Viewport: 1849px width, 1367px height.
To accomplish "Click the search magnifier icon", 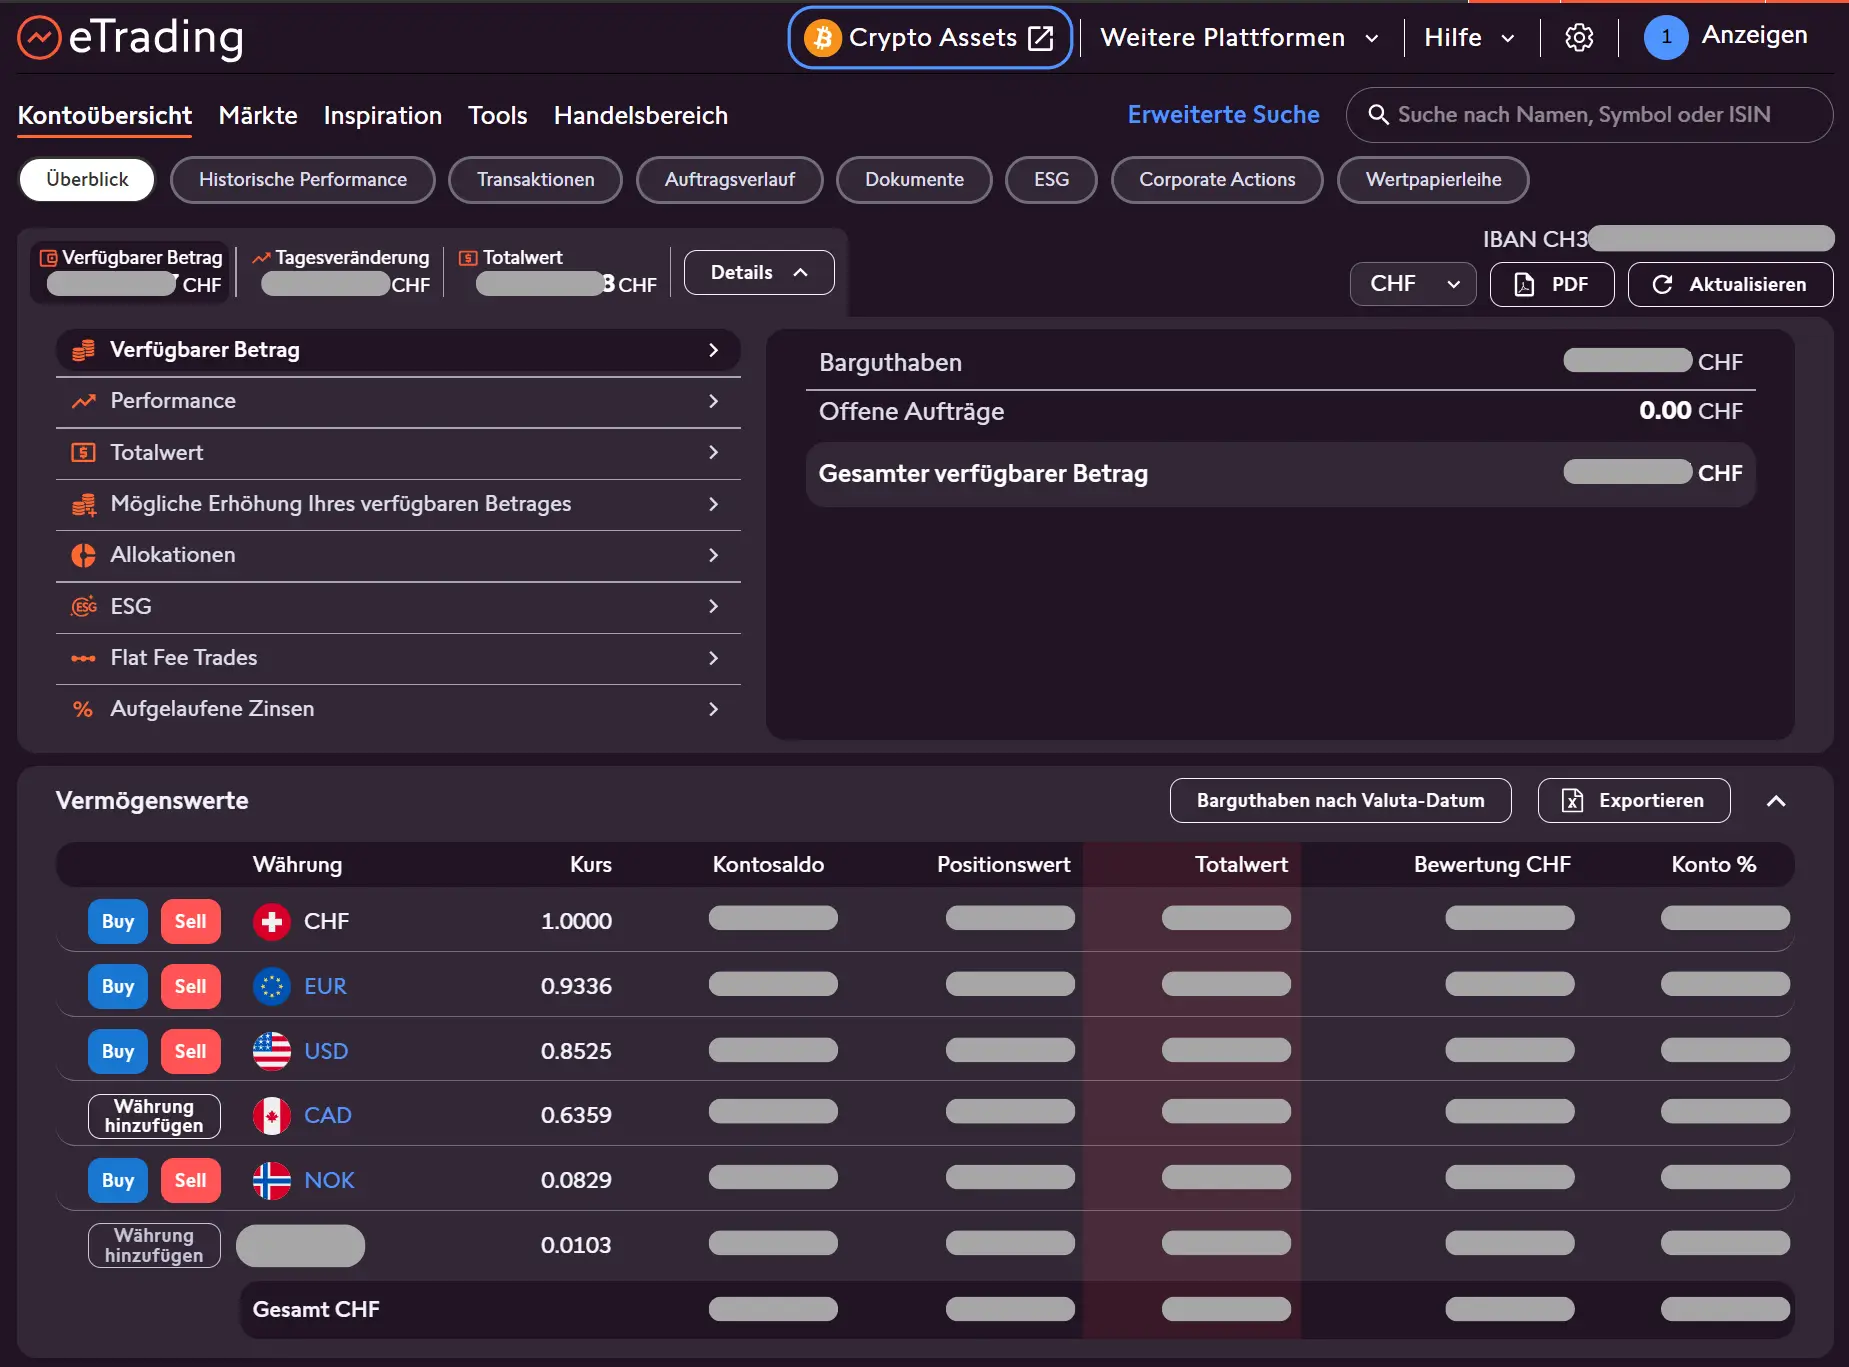I will pos(1378,115).
